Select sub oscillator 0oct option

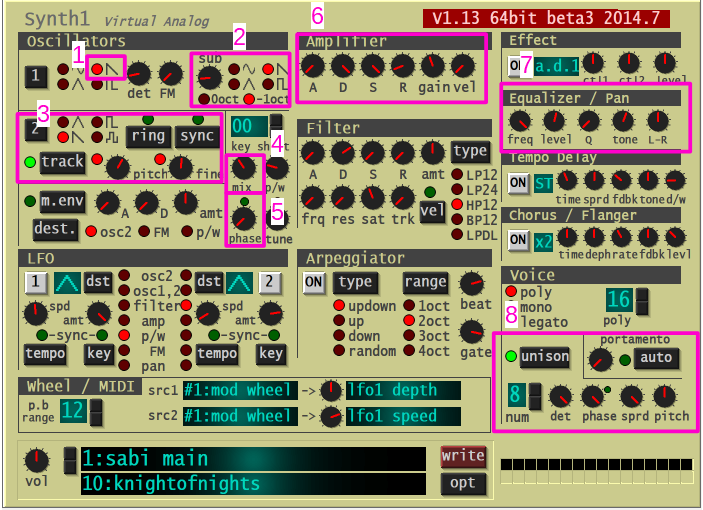tap(204, 99)
